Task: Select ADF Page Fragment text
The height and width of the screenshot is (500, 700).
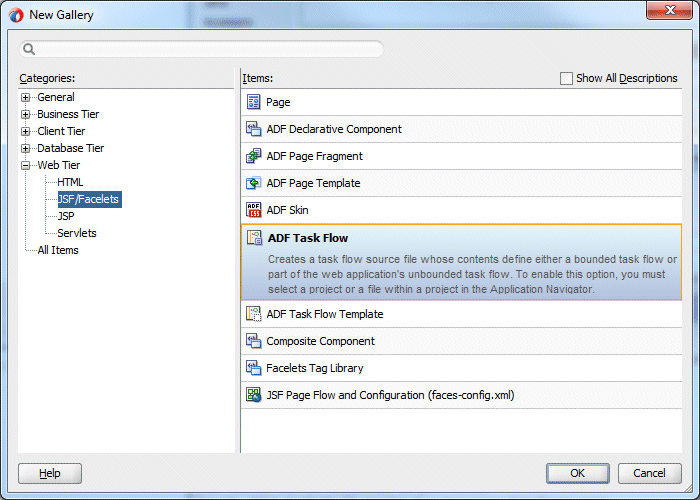Action: (x=314, y=156)
